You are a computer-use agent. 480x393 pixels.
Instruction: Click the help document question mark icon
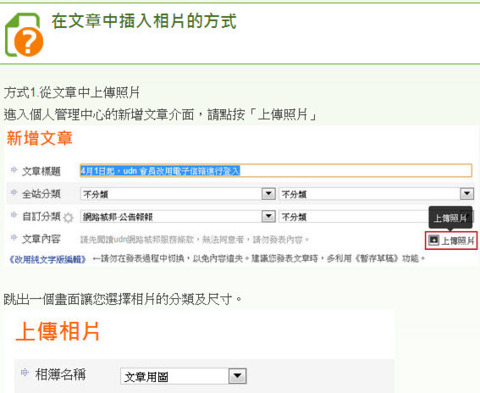click(x=24, y=35)
